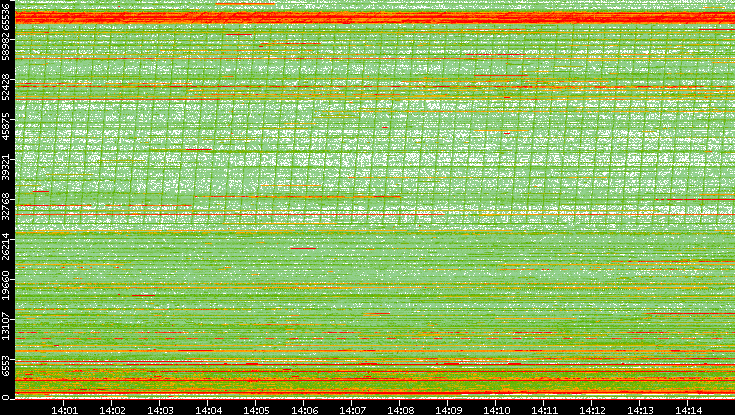Select the 32768 vertical axis label

(5, 206)
